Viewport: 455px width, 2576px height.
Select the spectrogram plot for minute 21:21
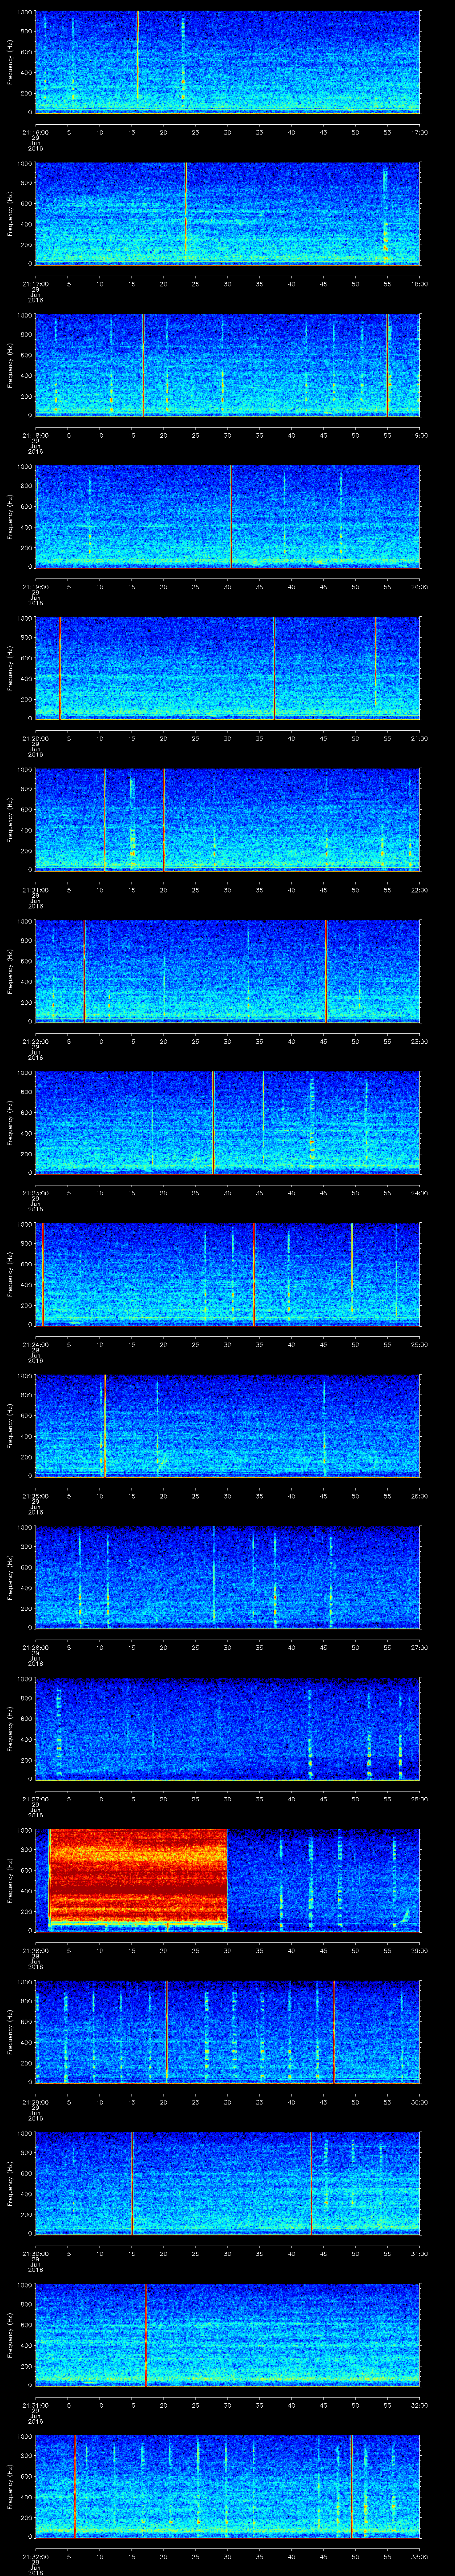pos(227,819)
